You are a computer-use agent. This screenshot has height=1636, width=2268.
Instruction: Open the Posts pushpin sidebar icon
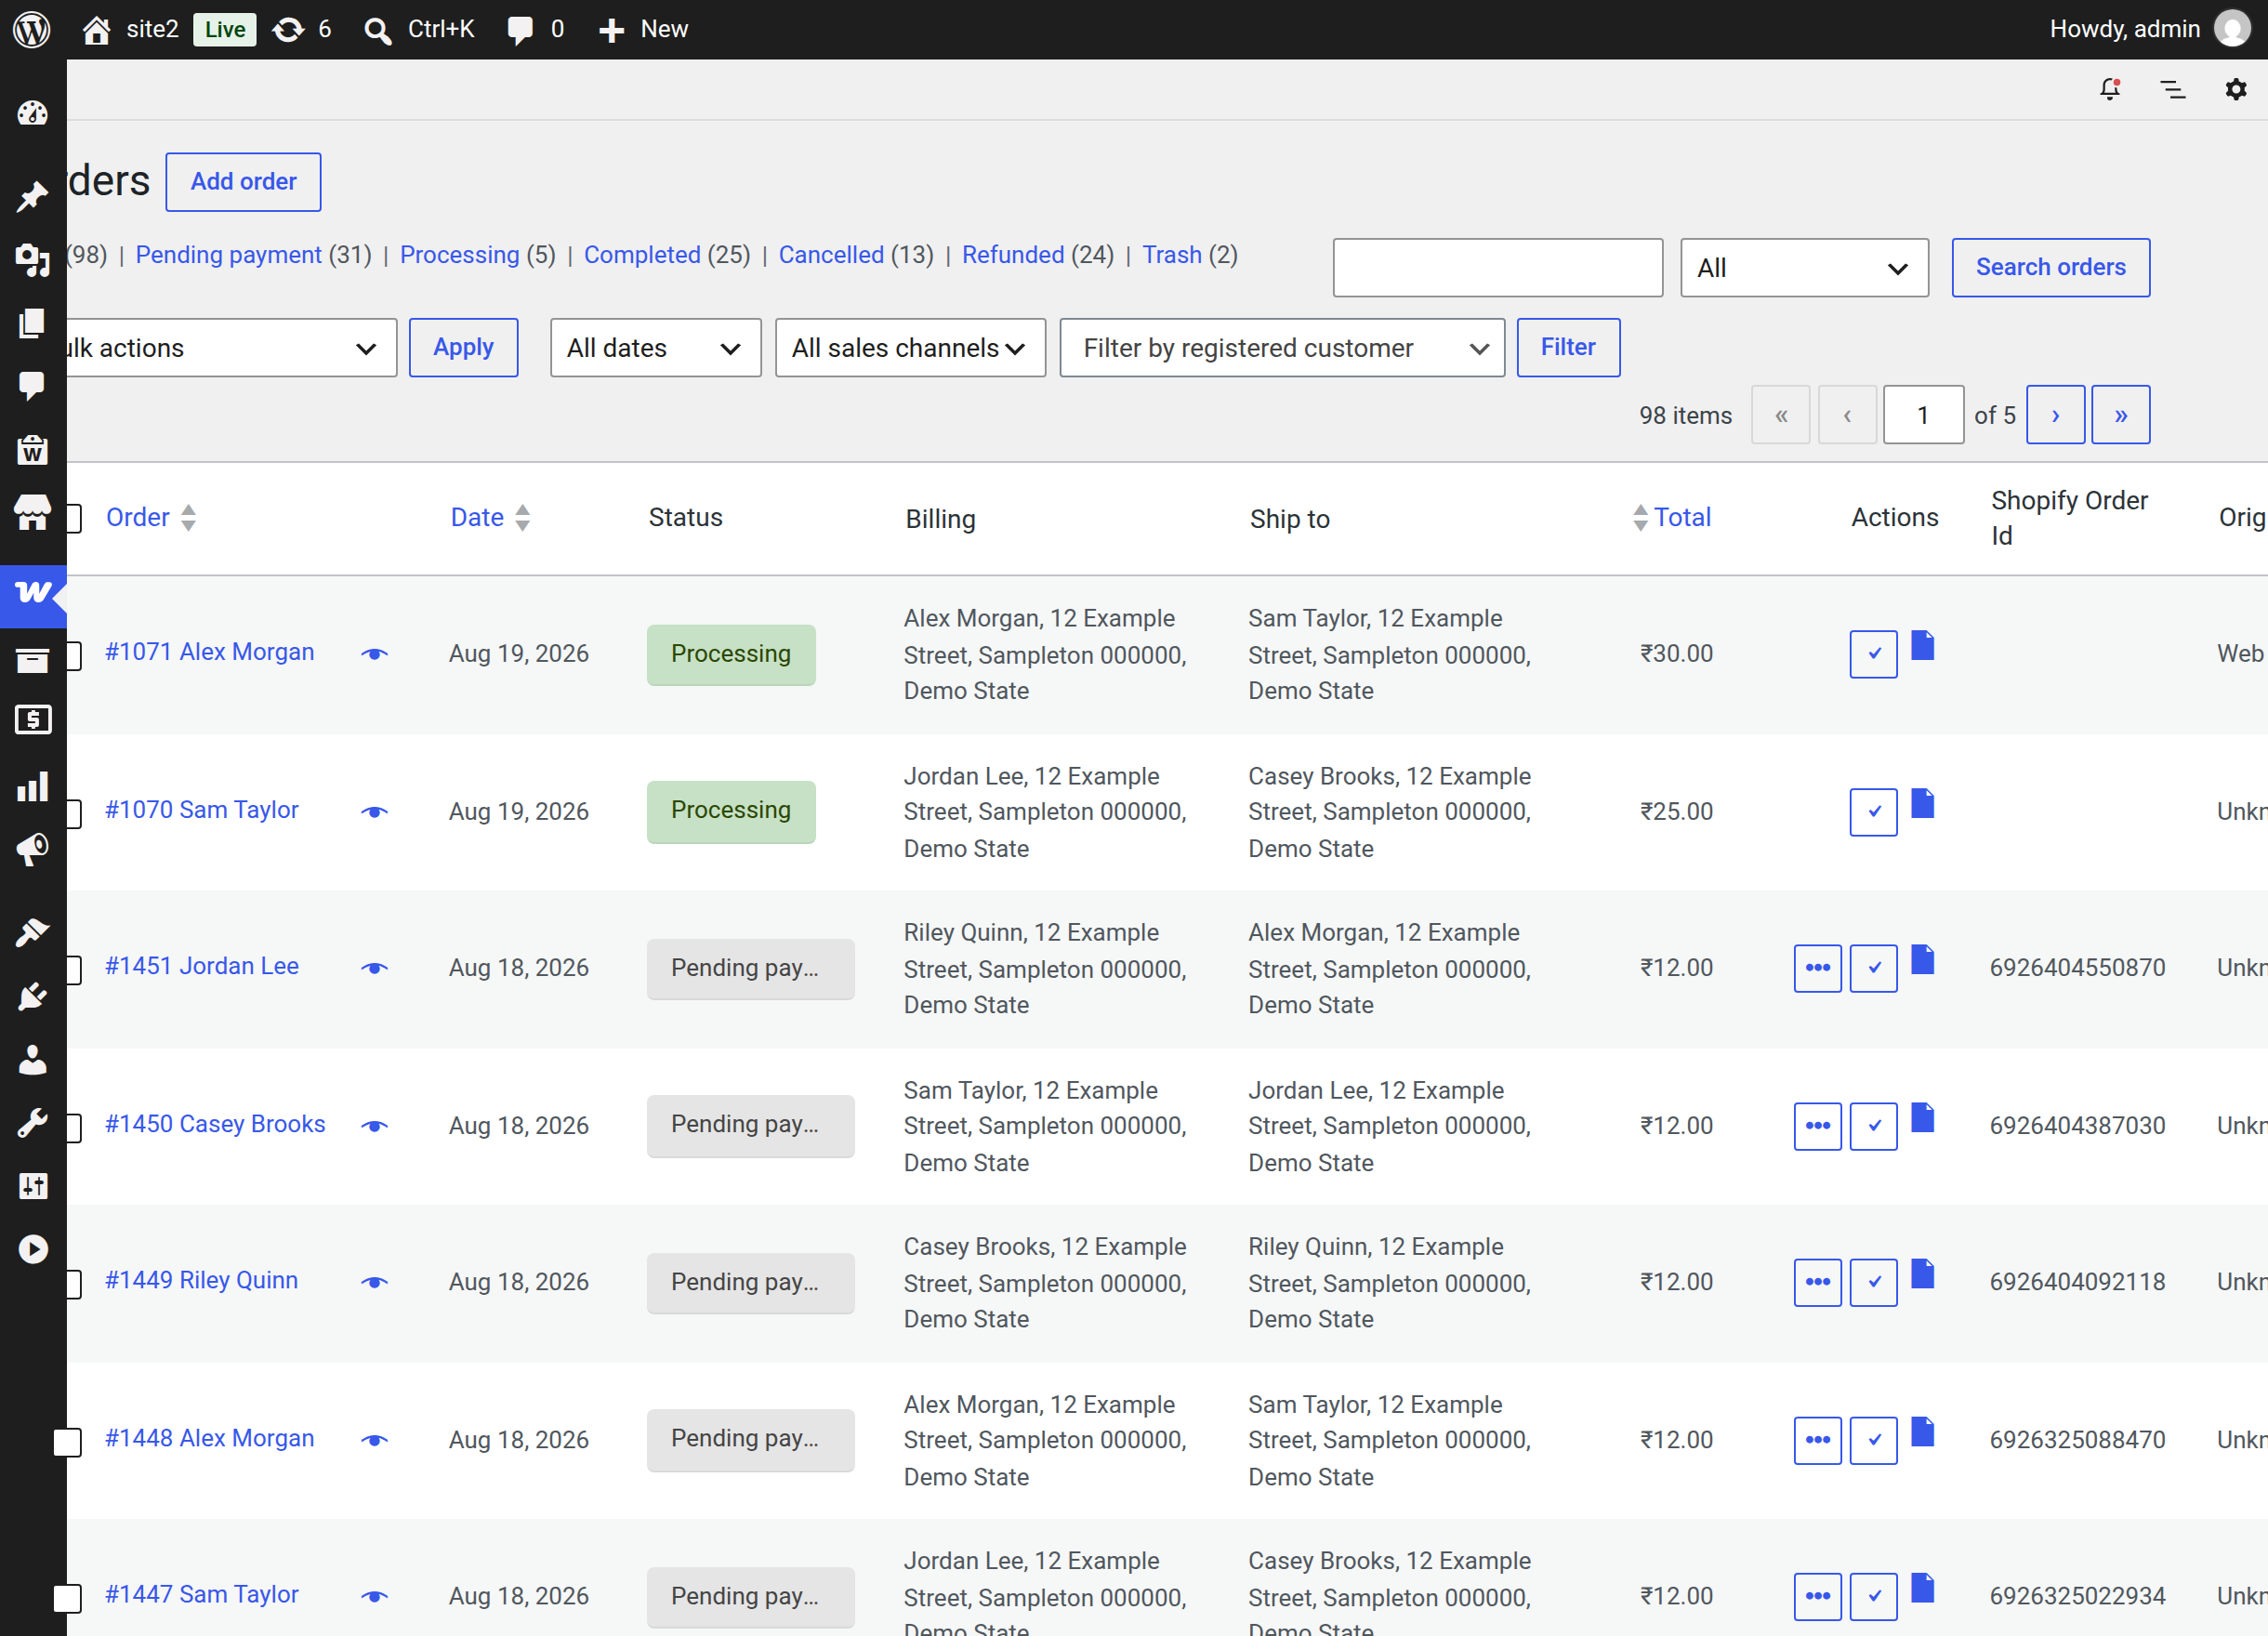coord(33,196)
